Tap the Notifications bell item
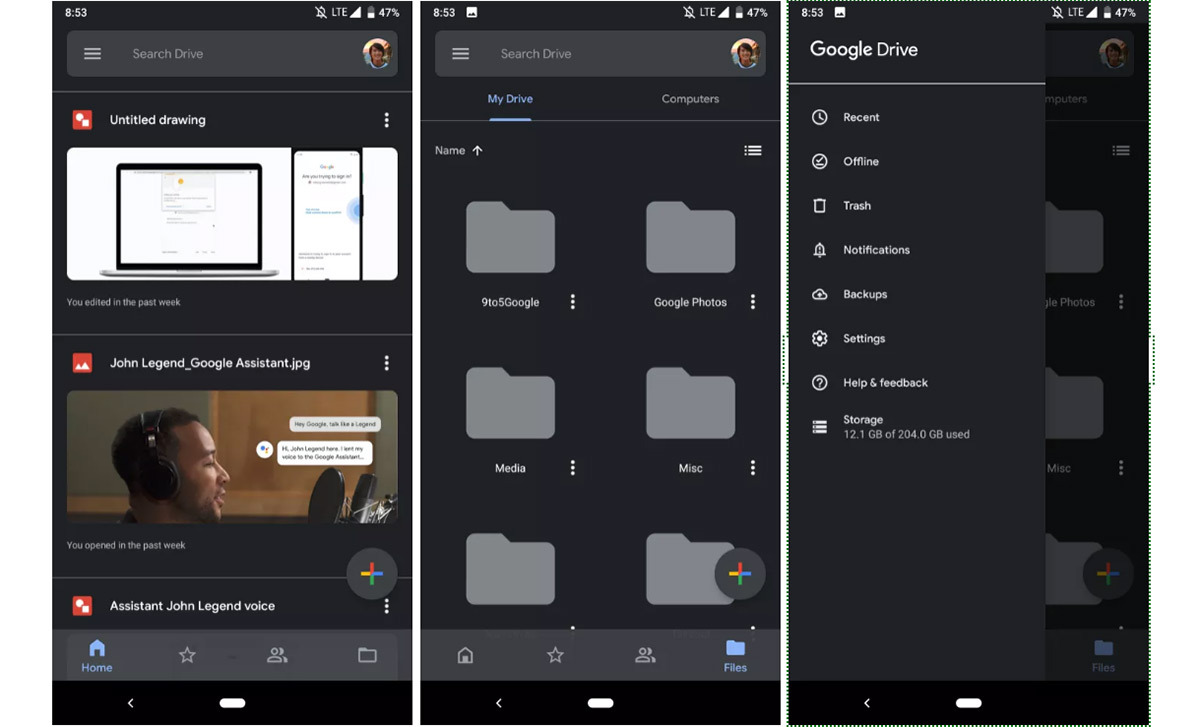 875,250
